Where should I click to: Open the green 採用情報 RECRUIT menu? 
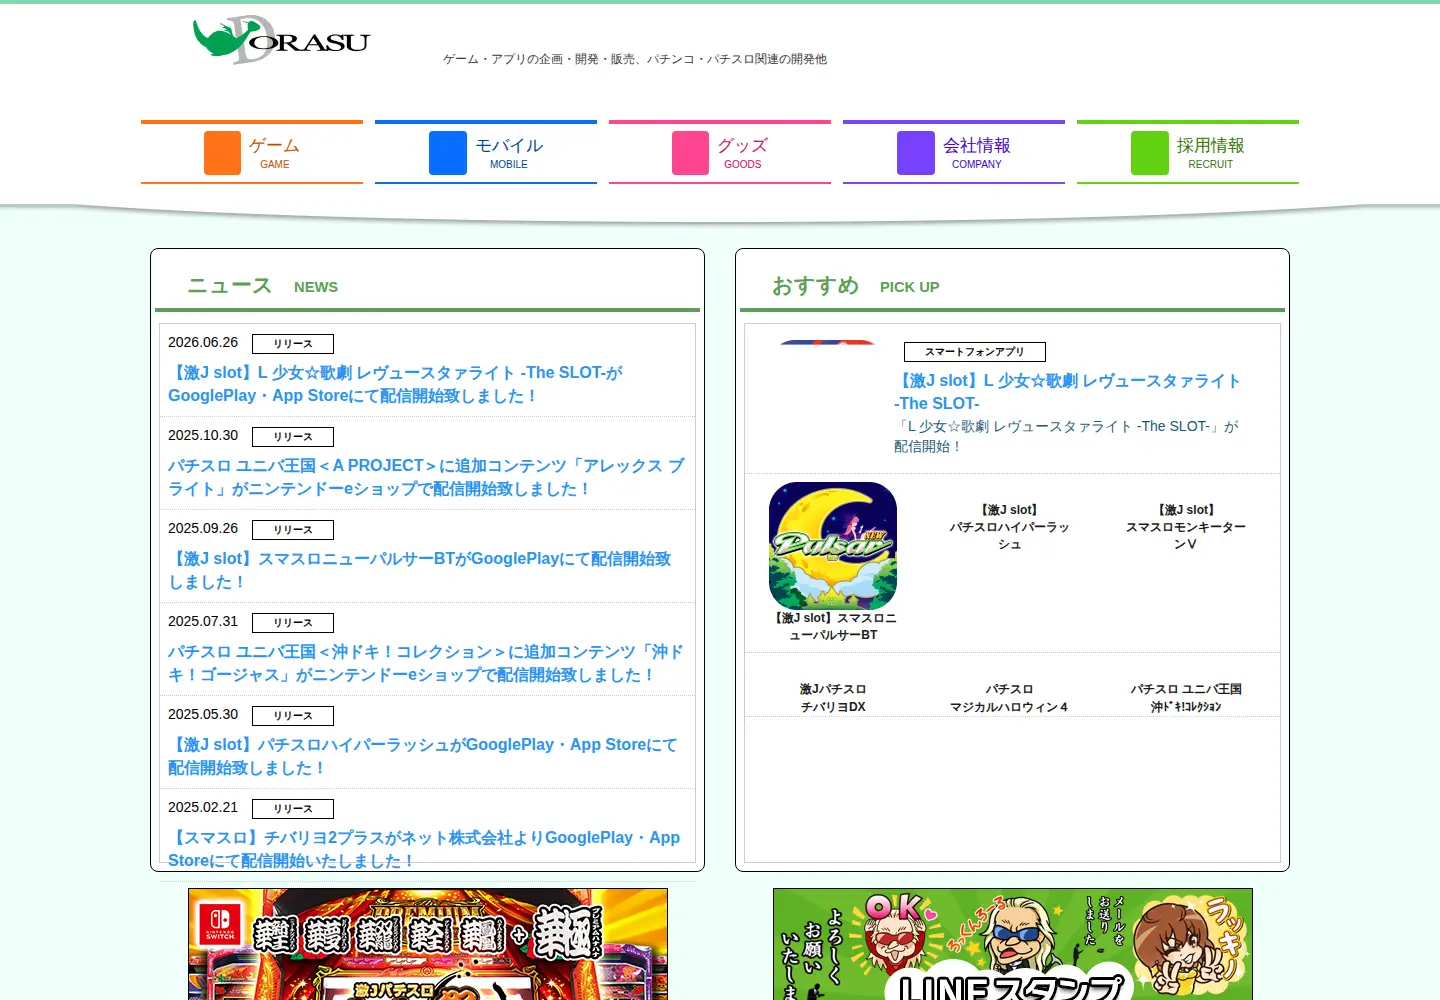[x=1188, y=152]
